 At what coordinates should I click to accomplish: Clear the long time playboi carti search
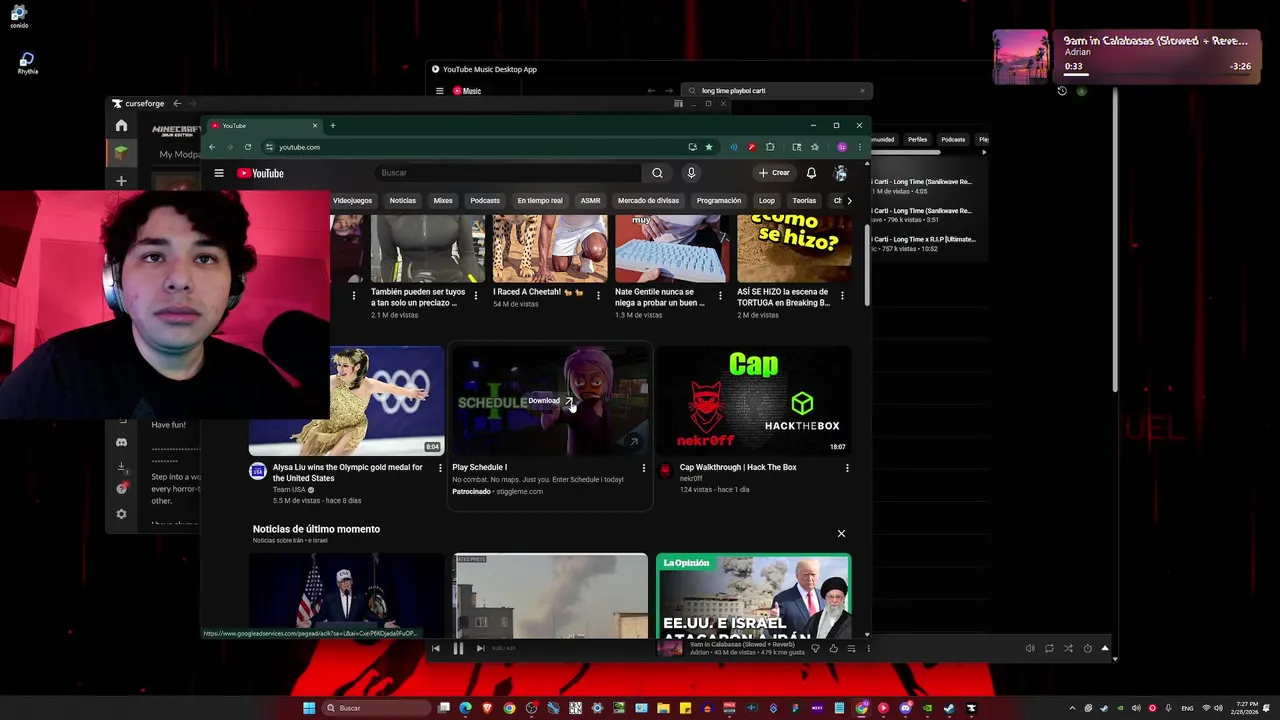click(862, 91)
